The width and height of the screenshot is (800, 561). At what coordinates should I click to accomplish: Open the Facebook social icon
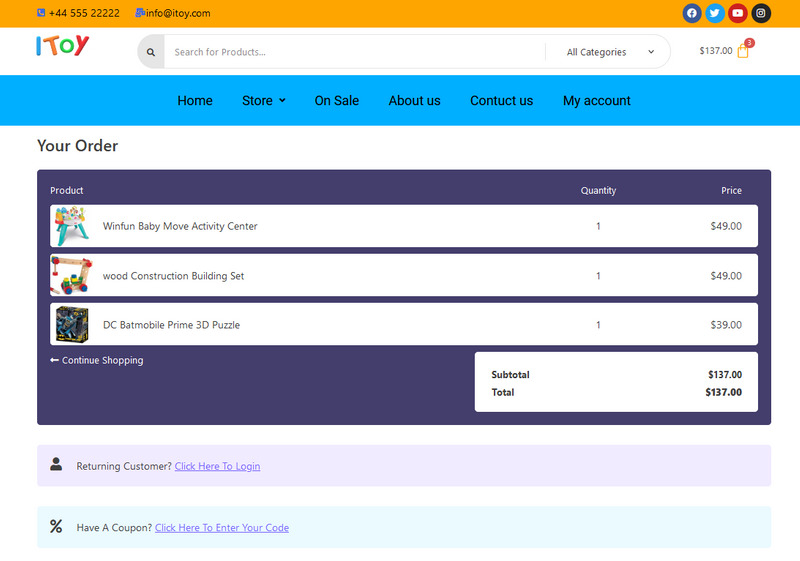pyautogui.click(x=691, y=13)
